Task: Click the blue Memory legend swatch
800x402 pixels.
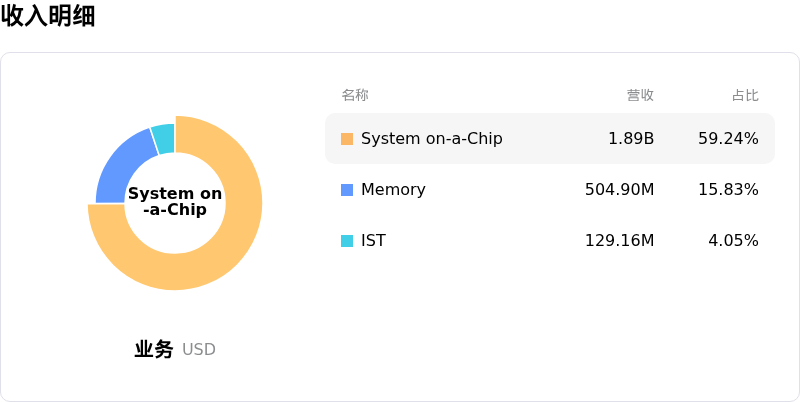Action: click(347, 190)
